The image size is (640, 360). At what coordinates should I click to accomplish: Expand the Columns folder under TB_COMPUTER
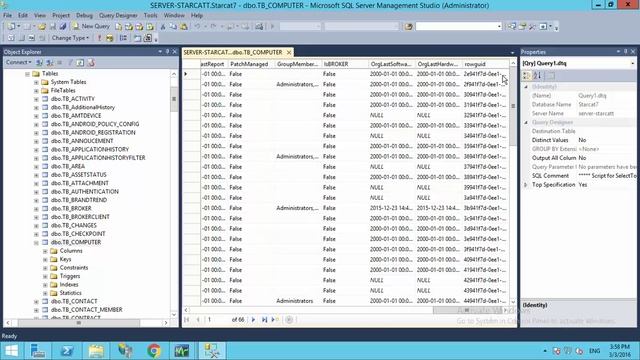(x=45, y=251)
